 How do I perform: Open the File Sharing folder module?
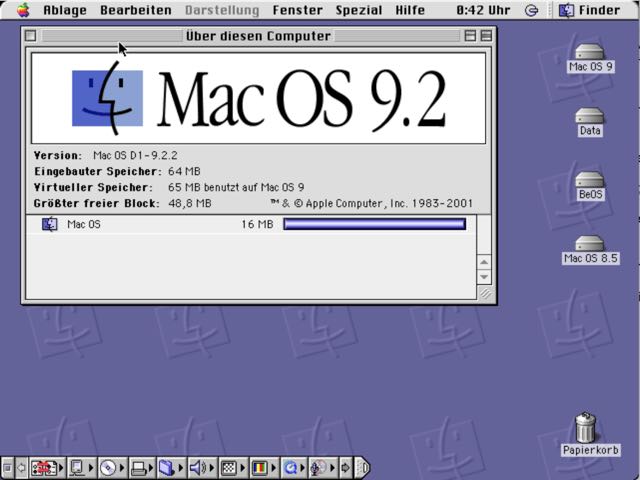pyautogui.click(x=171, y=468)
